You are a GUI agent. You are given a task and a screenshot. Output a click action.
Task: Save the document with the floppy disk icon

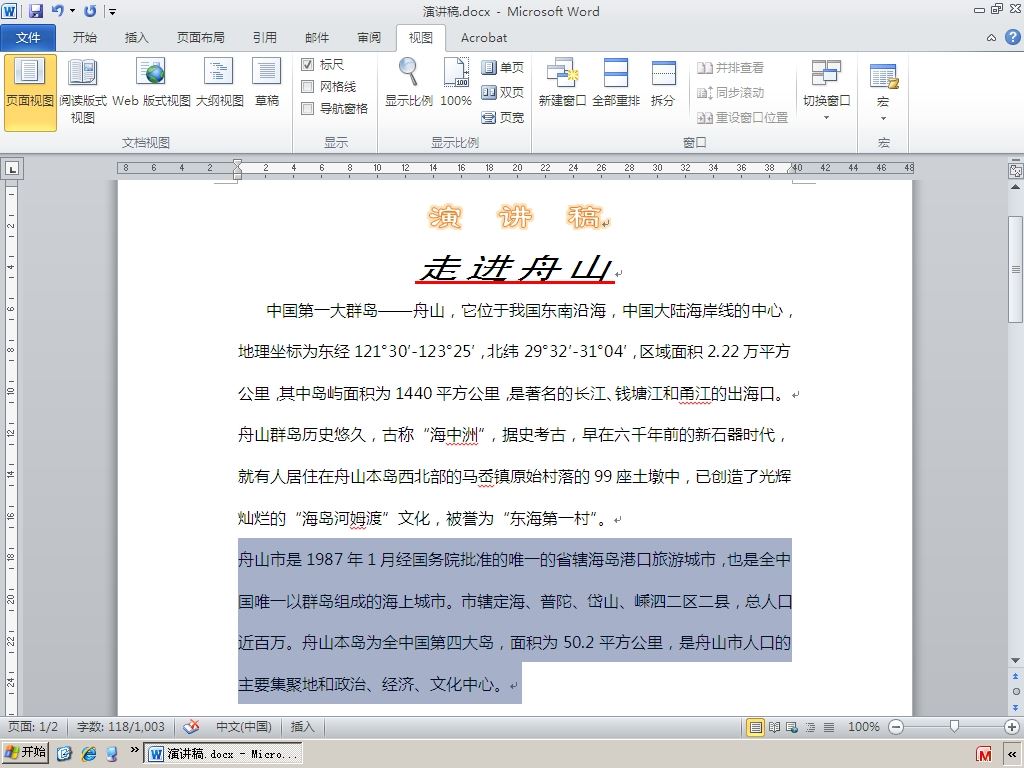point(35,10)
